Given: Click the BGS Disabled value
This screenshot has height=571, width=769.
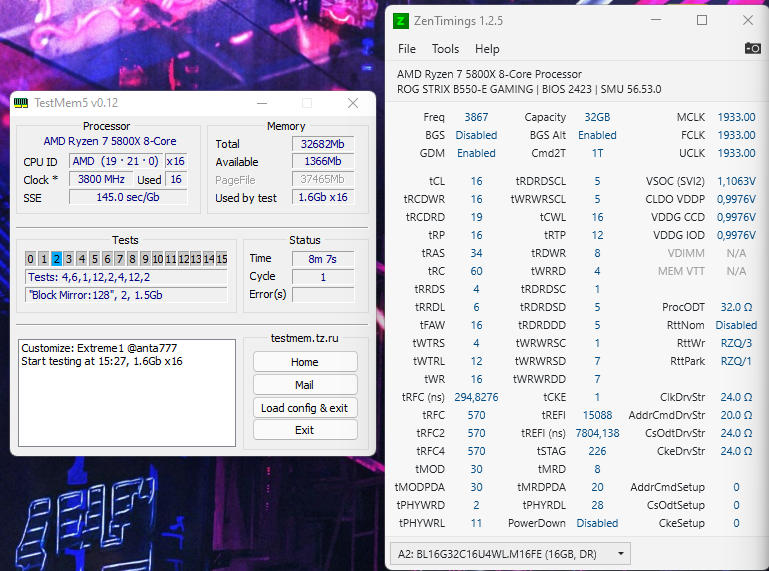Looking at the screenshot, I should 476,135.
